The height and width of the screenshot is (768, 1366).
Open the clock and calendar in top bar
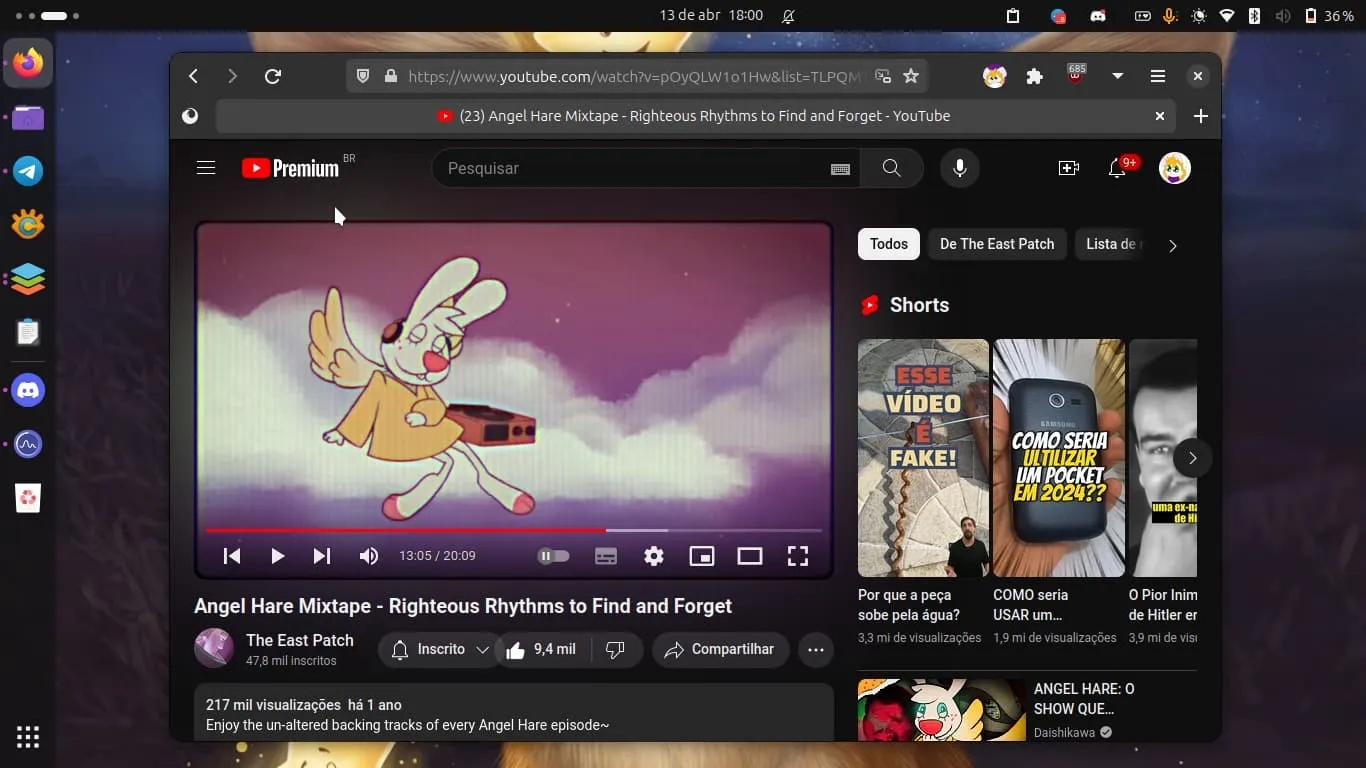pyautogui.click(x=711, y=15)
